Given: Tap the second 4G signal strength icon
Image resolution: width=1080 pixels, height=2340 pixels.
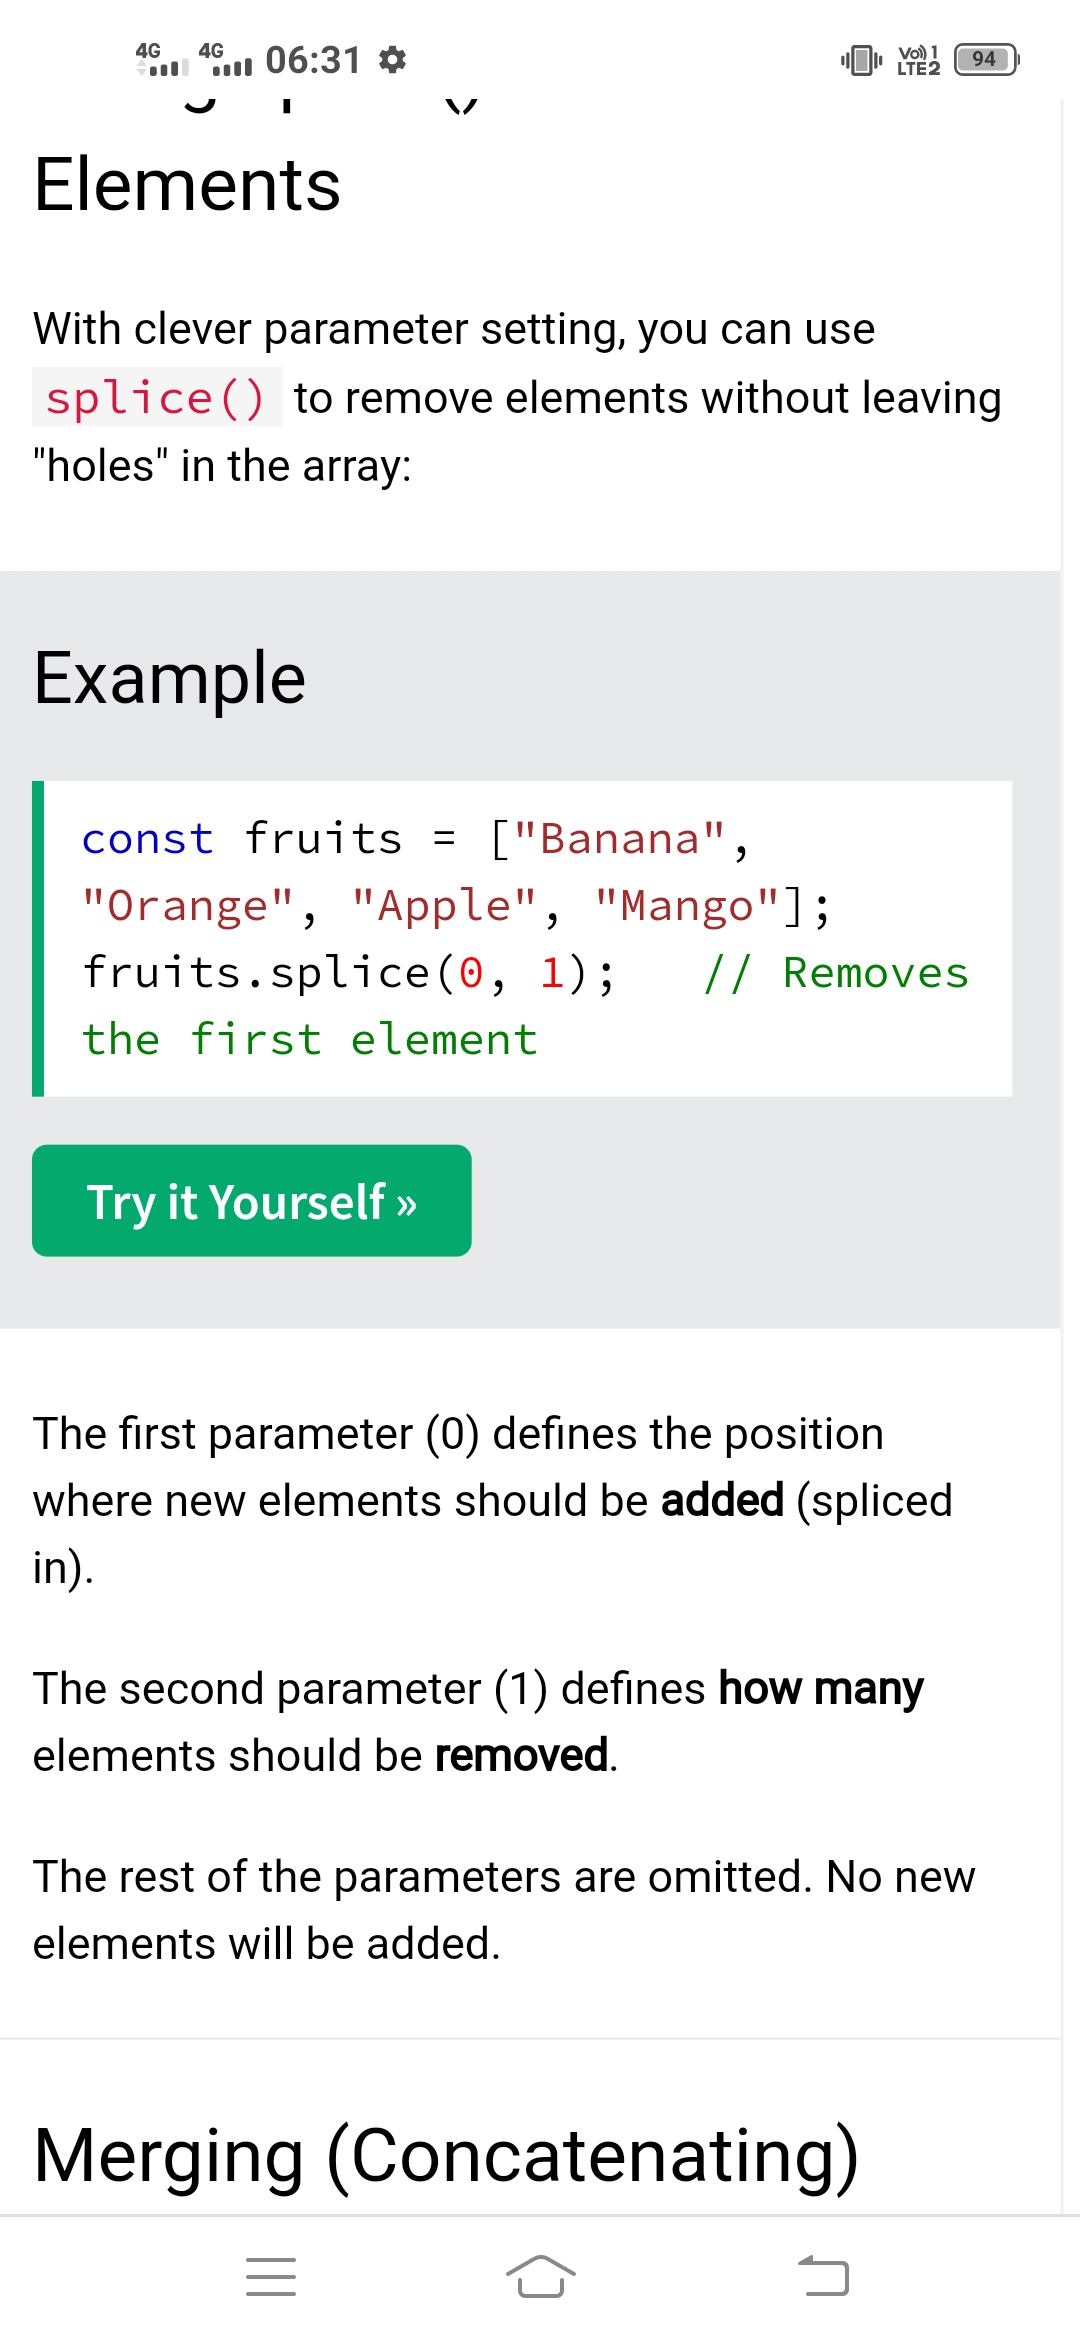Looking at the screenshot, I should (225, 60).
